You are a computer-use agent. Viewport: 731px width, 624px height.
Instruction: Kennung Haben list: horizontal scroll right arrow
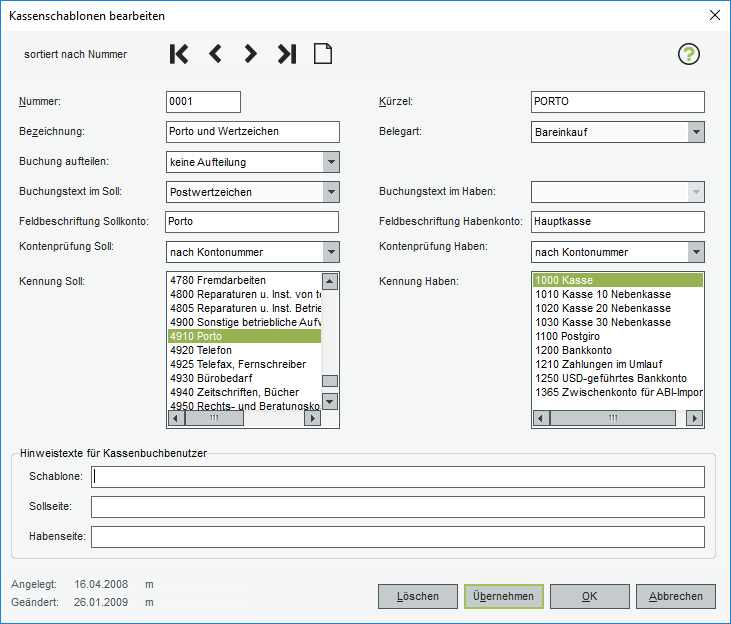[695, 418]
